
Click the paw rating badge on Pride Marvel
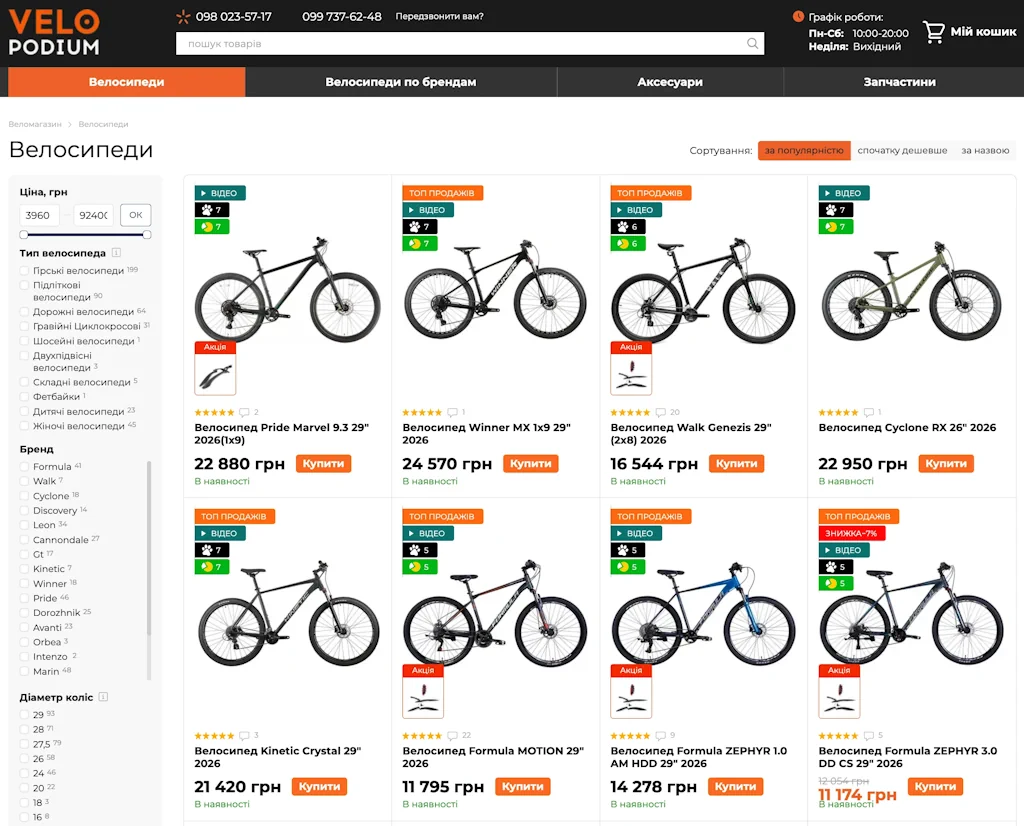click(x=212, y=210)
